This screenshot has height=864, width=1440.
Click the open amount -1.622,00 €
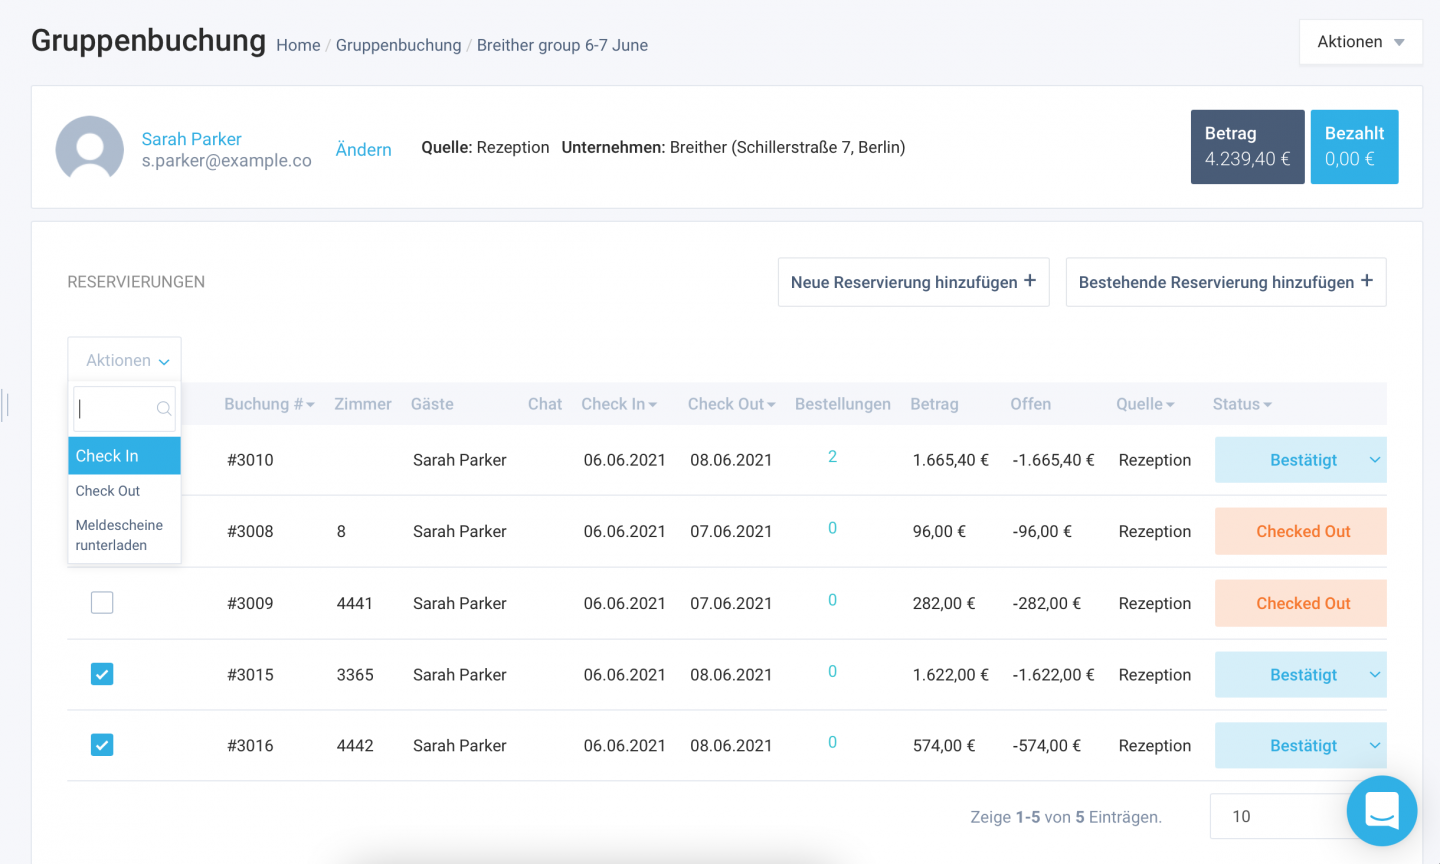(1053, 675)
